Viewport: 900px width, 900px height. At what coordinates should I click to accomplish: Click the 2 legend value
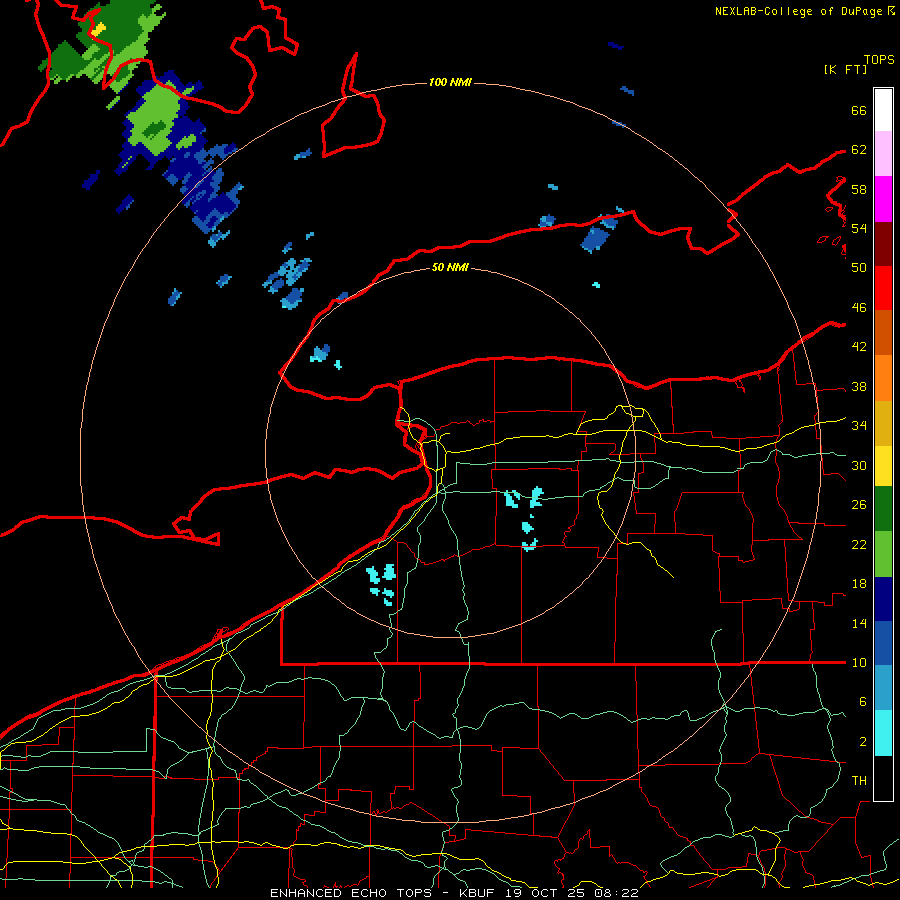(x=862, y=742)
